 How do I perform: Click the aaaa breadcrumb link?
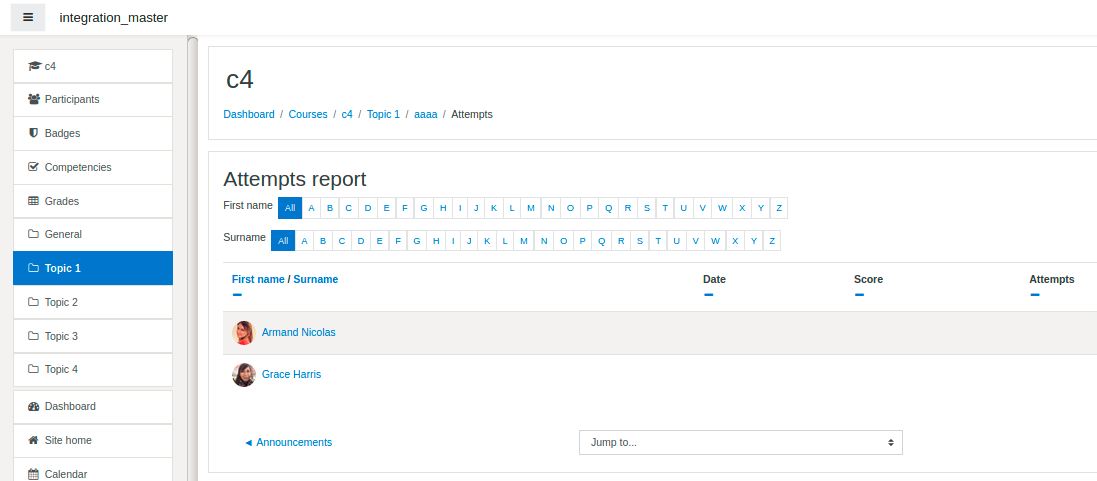click(425, 114)
